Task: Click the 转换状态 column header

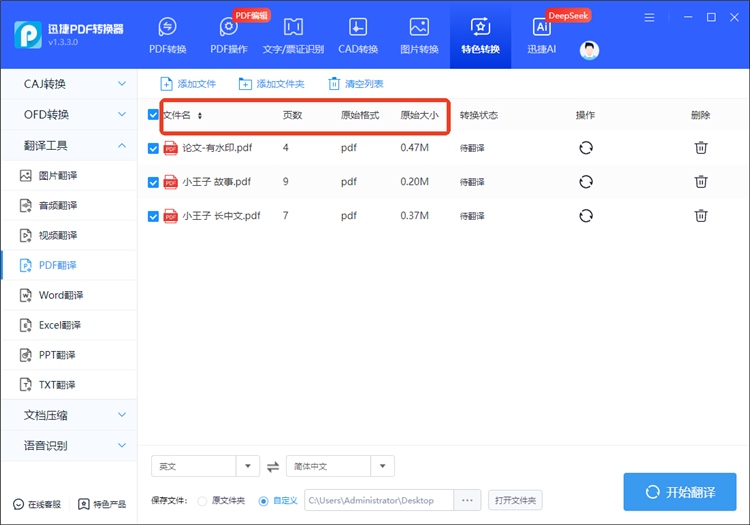Action: click(x=479, y=115)
